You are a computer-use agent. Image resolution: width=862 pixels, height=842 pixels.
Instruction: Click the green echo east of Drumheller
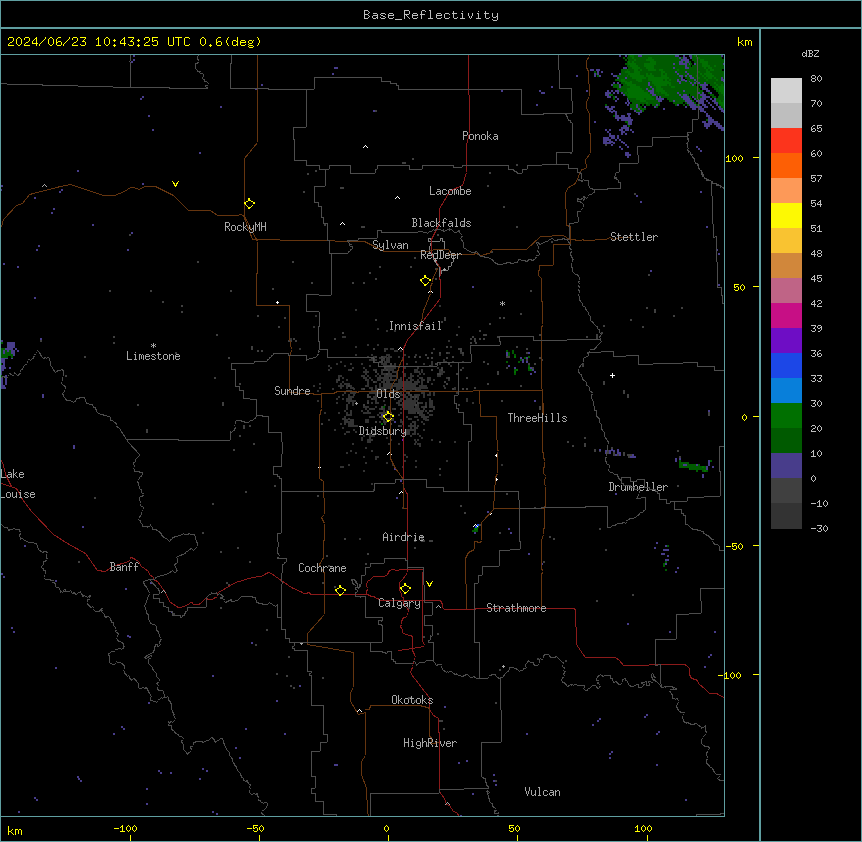click(693, 466)
